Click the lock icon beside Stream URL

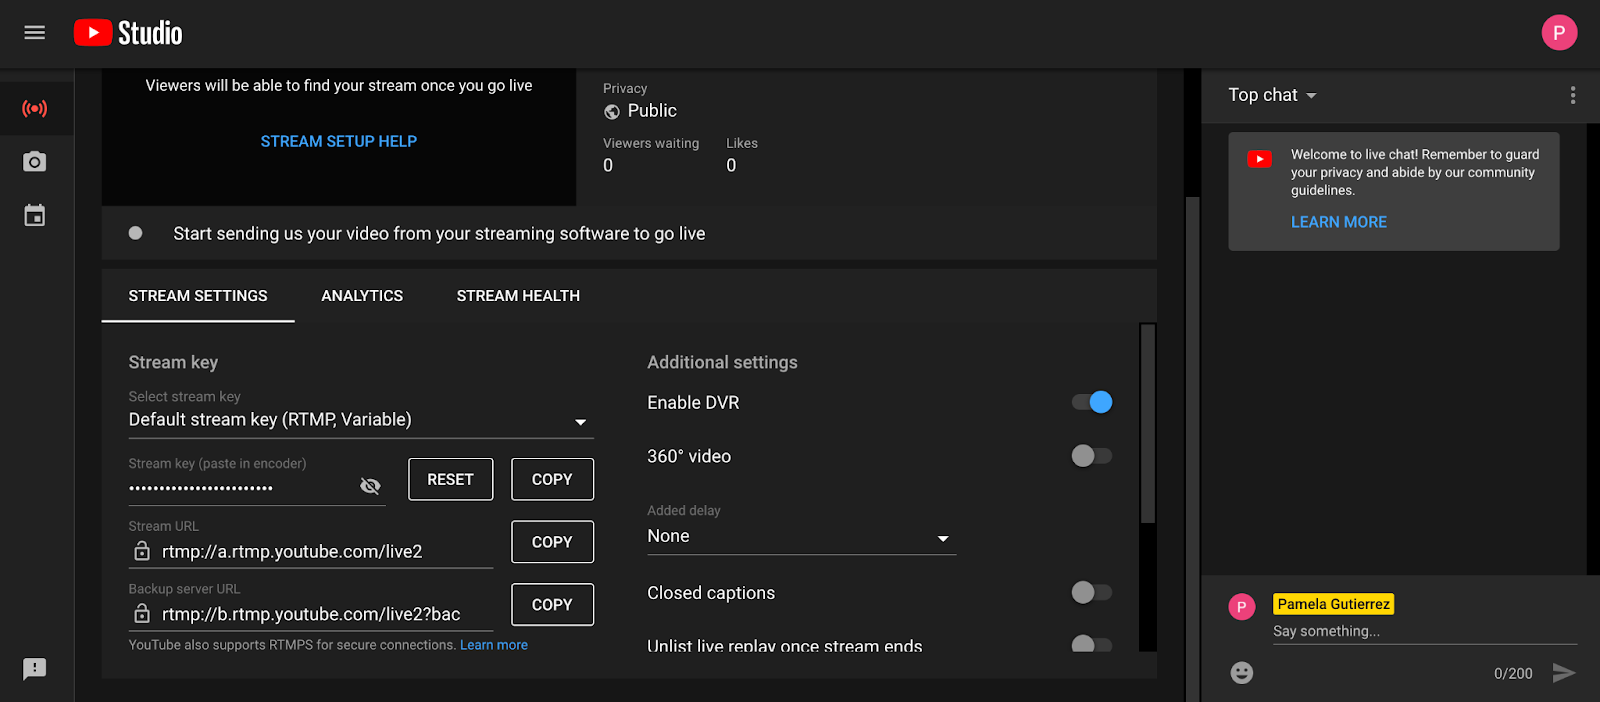(142, 551)
